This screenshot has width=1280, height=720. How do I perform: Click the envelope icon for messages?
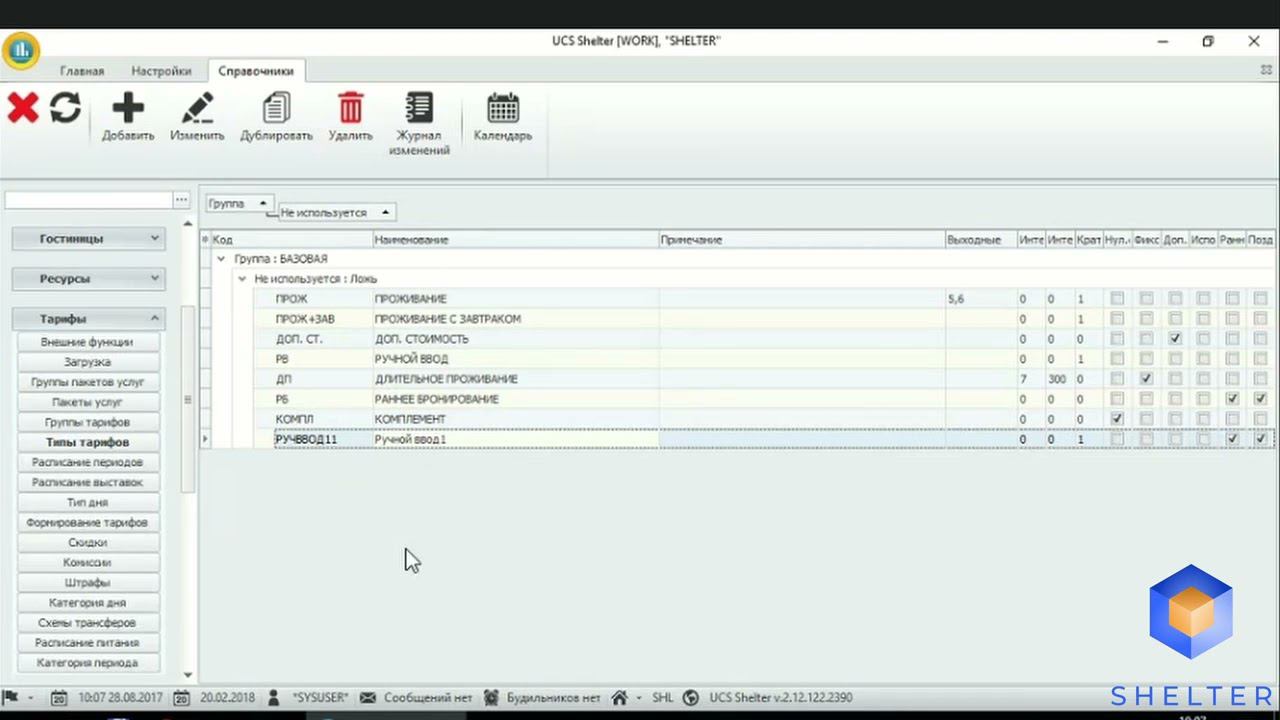click(368, 698)
